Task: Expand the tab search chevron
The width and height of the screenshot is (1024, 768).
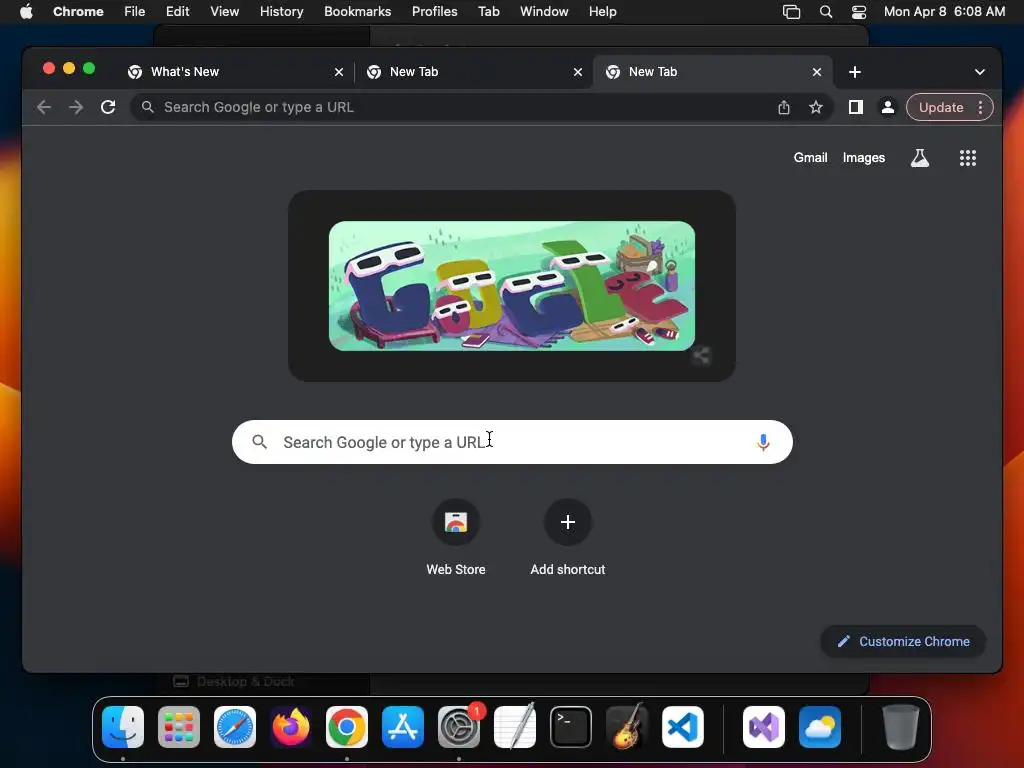Action: pyautogui.click(x=980, y=72)
